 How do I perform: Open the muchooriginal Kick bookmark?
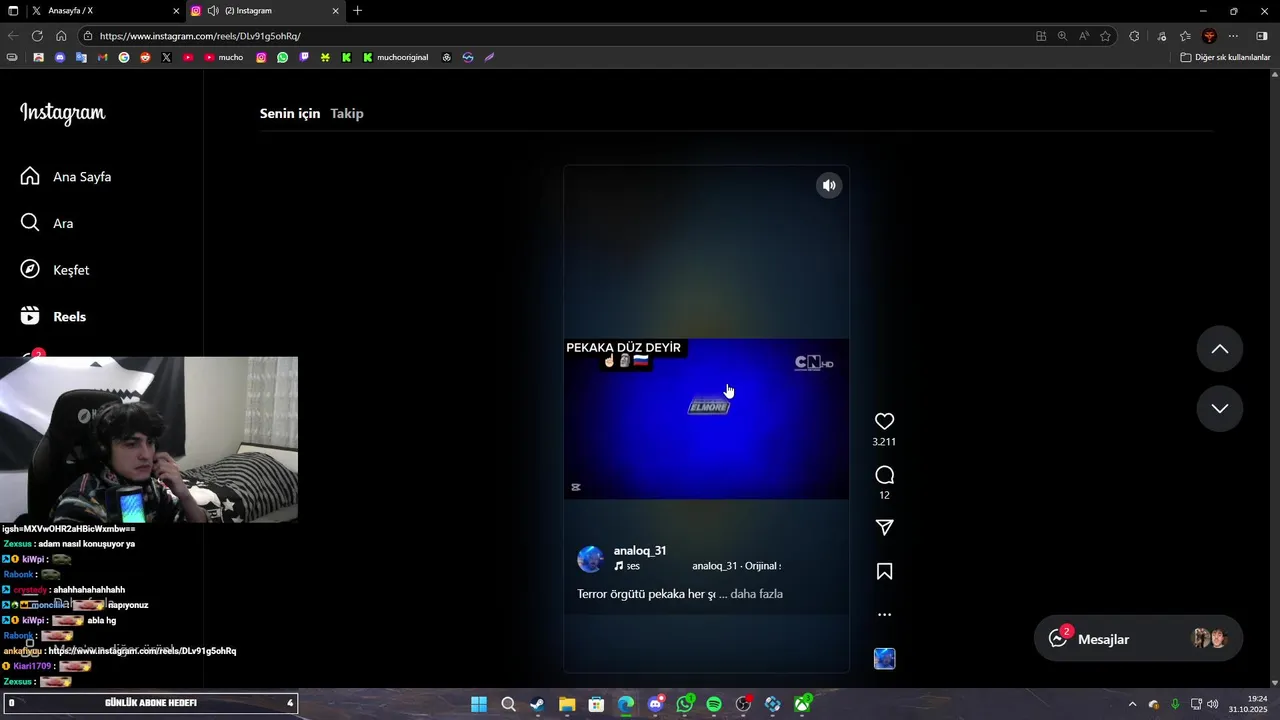(396, 57)
